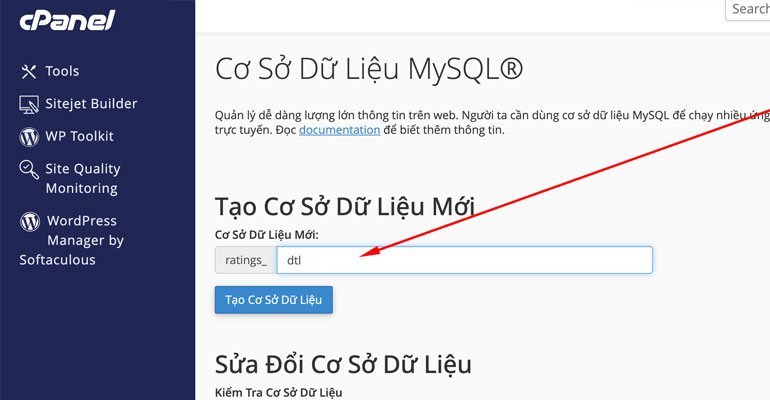This screenshot has width=770, height=400.
Task: Click the Tạo Cơ Sở Dữ Liệu button
Action: [274, 300]
